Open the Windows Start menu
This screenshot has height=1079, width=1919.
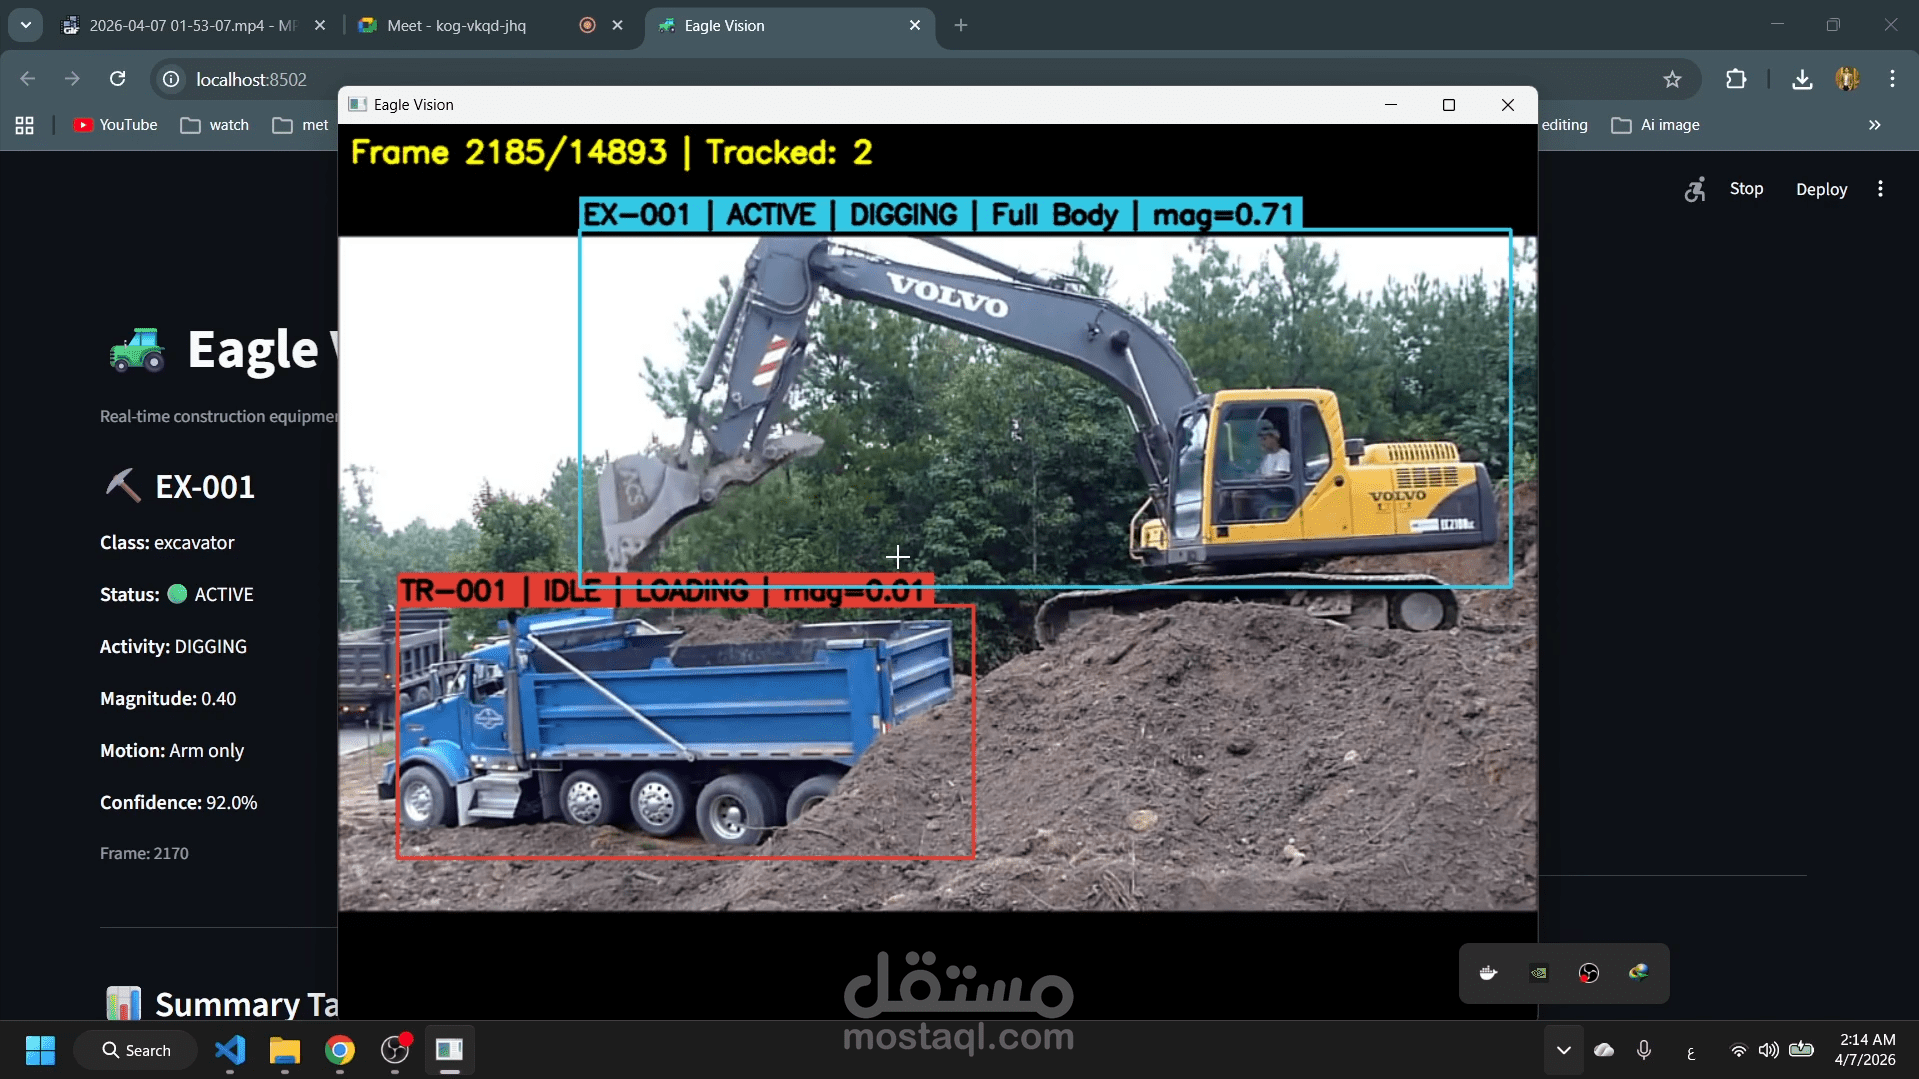point(40,1050)
